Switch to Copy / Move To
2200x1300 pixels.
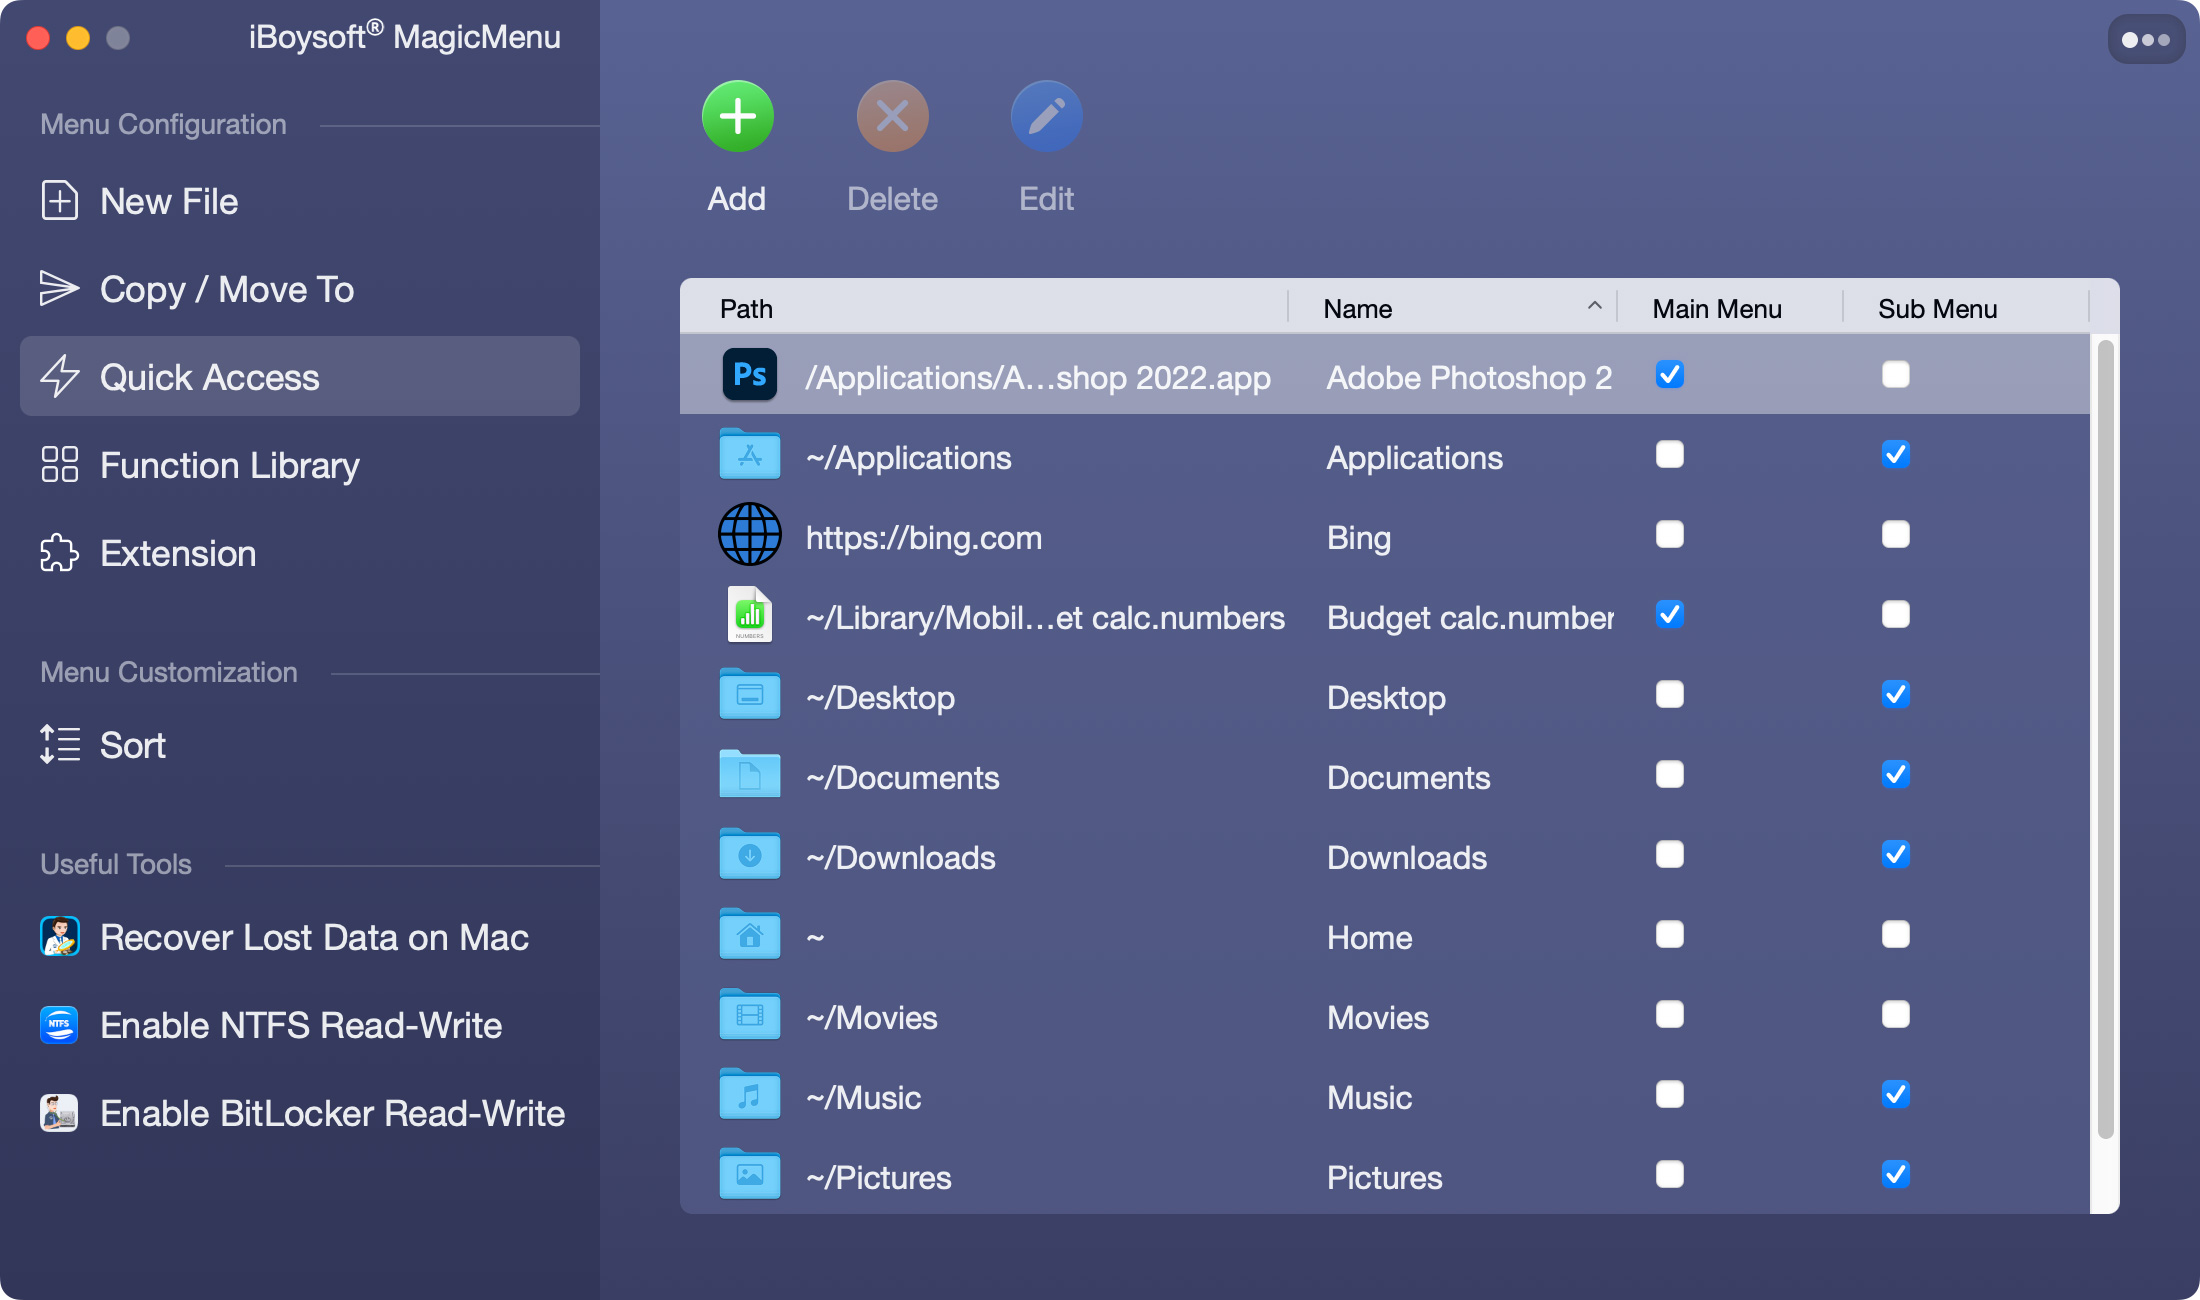[x=226, y=290]
